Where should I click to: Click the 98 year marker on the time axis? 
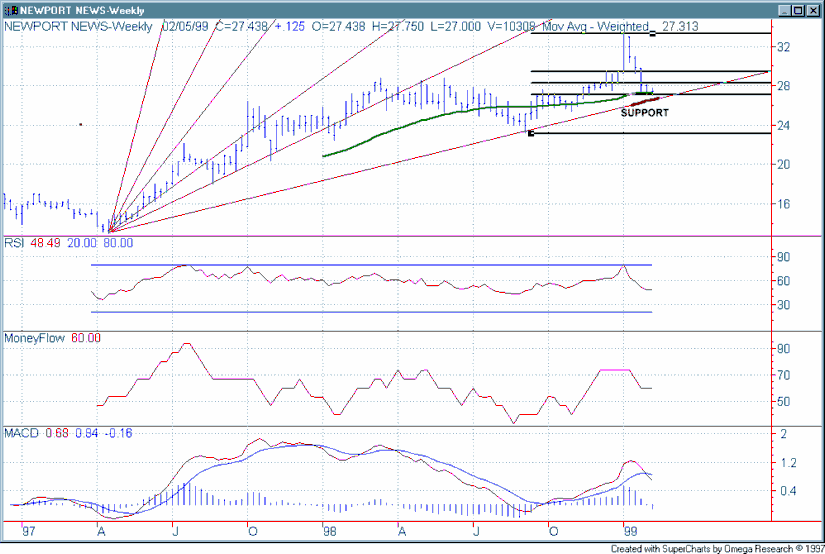(x=329, y=531)
